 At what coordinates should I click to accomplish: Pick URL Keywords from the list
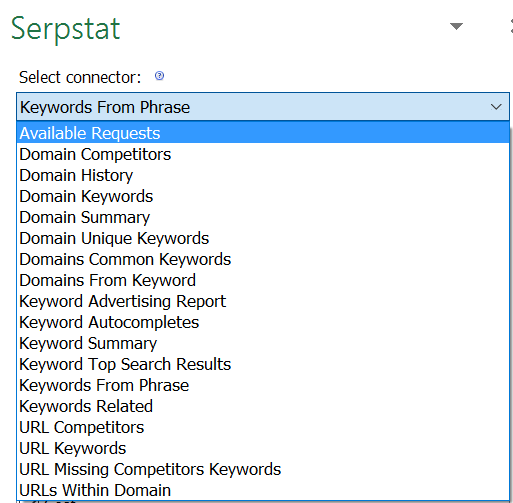263,448
